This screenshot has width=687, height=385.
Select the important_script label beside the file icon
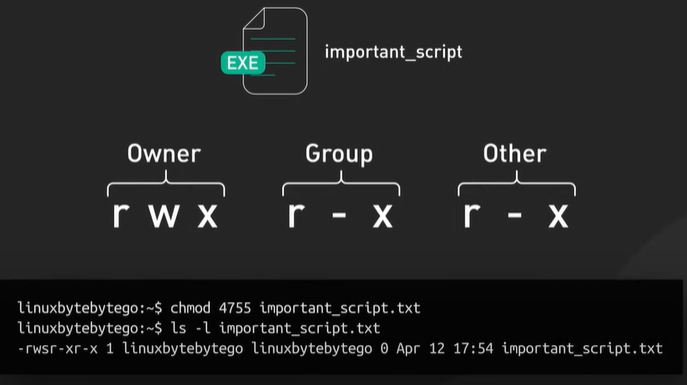click(393, 52)
